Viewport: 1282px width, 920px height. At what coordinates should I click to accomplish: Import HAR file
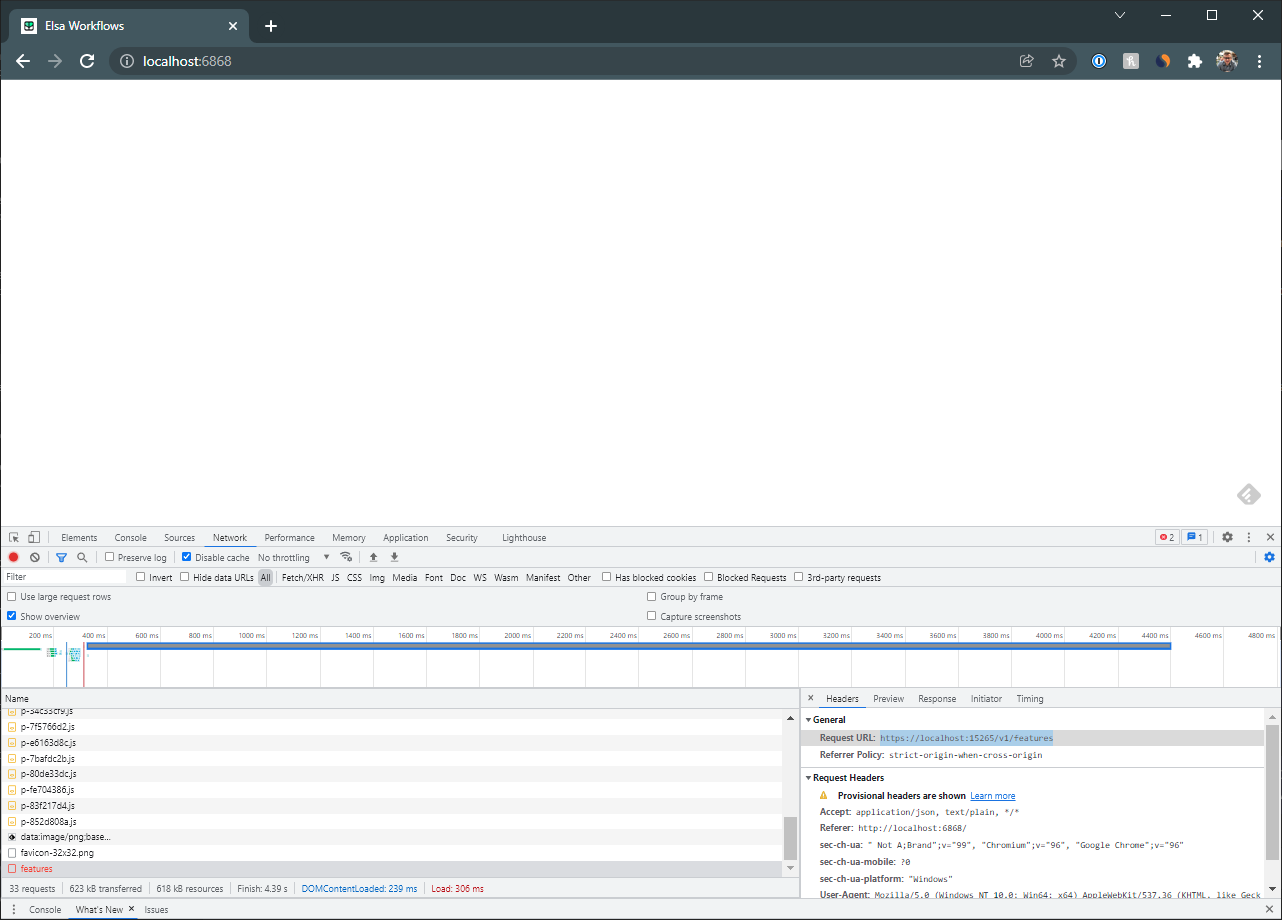pos(373,557)
